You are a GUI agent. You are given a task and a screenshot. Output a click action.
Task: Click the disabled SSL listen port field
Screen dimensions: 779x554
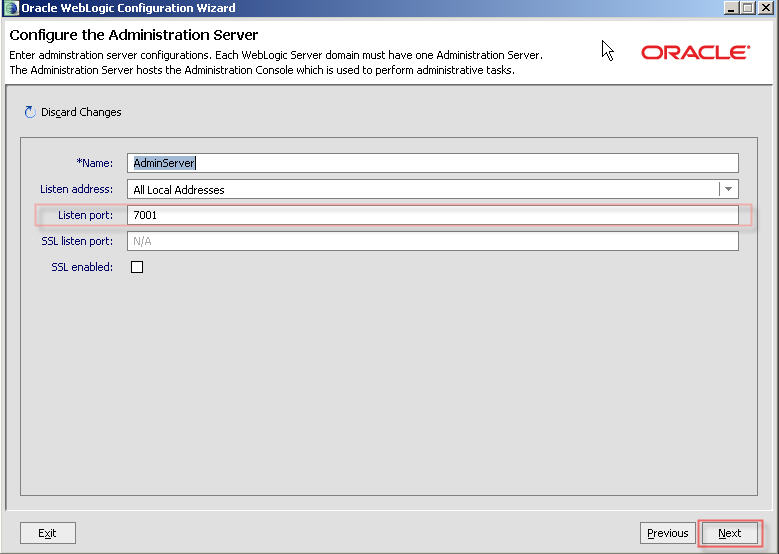pos(433,241)
